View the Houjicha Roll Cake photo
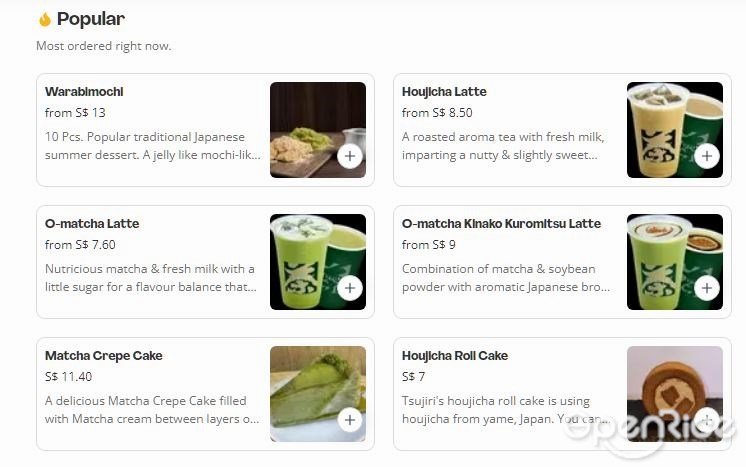 [x=675, y=394]
